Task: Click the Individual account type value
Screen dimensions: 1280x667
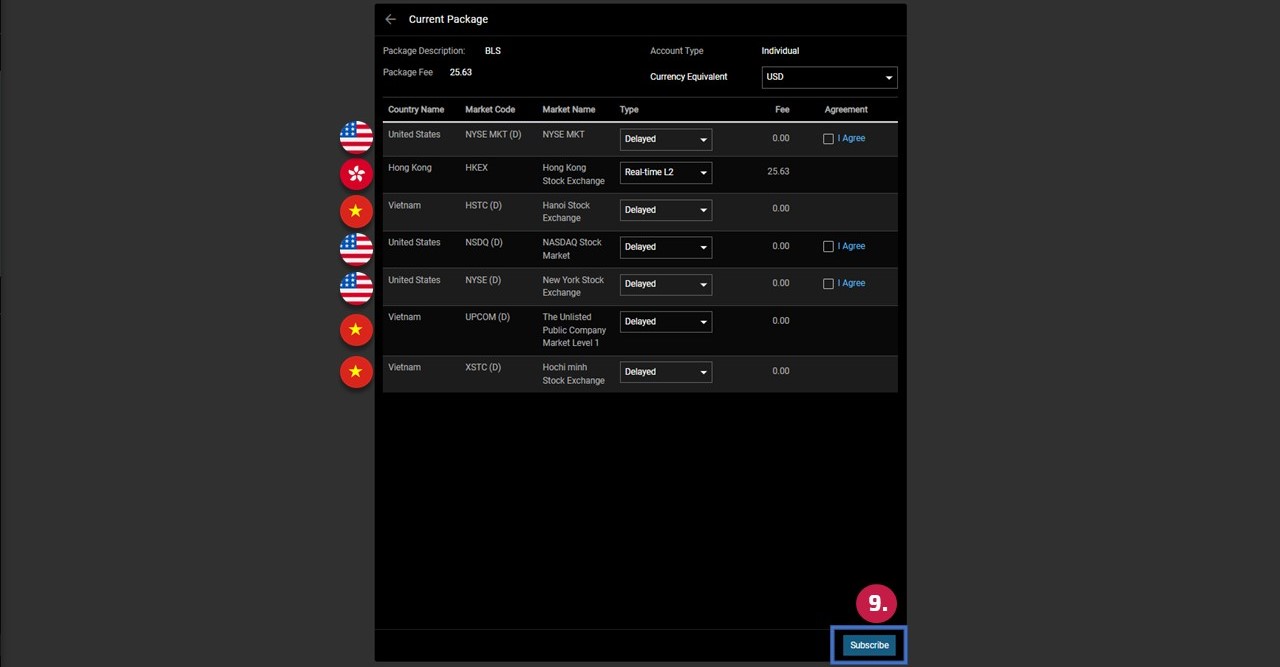Action: tap(780, 51)
